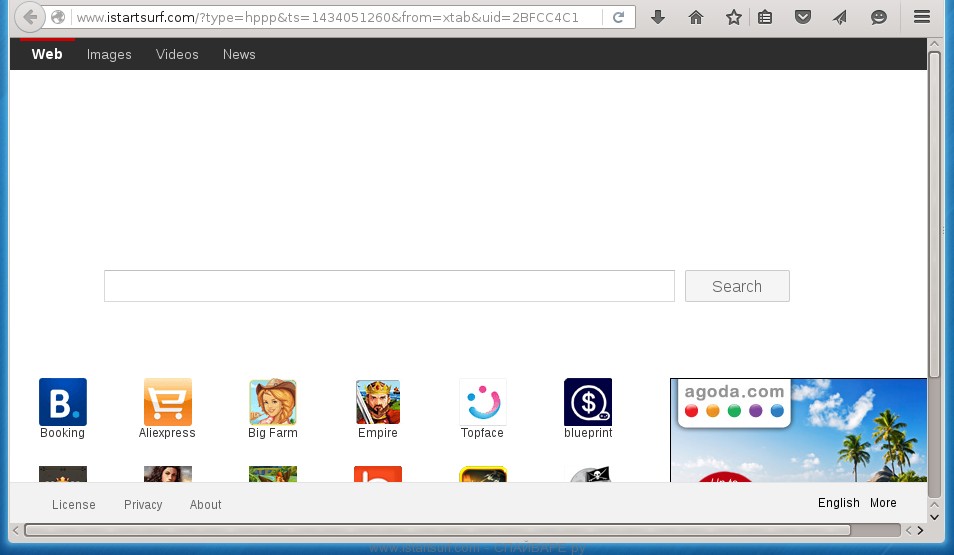Viewport: 954px width, 555px height.
Task: Click the vertical scrollbar thumb
Action: coord(935,214)
